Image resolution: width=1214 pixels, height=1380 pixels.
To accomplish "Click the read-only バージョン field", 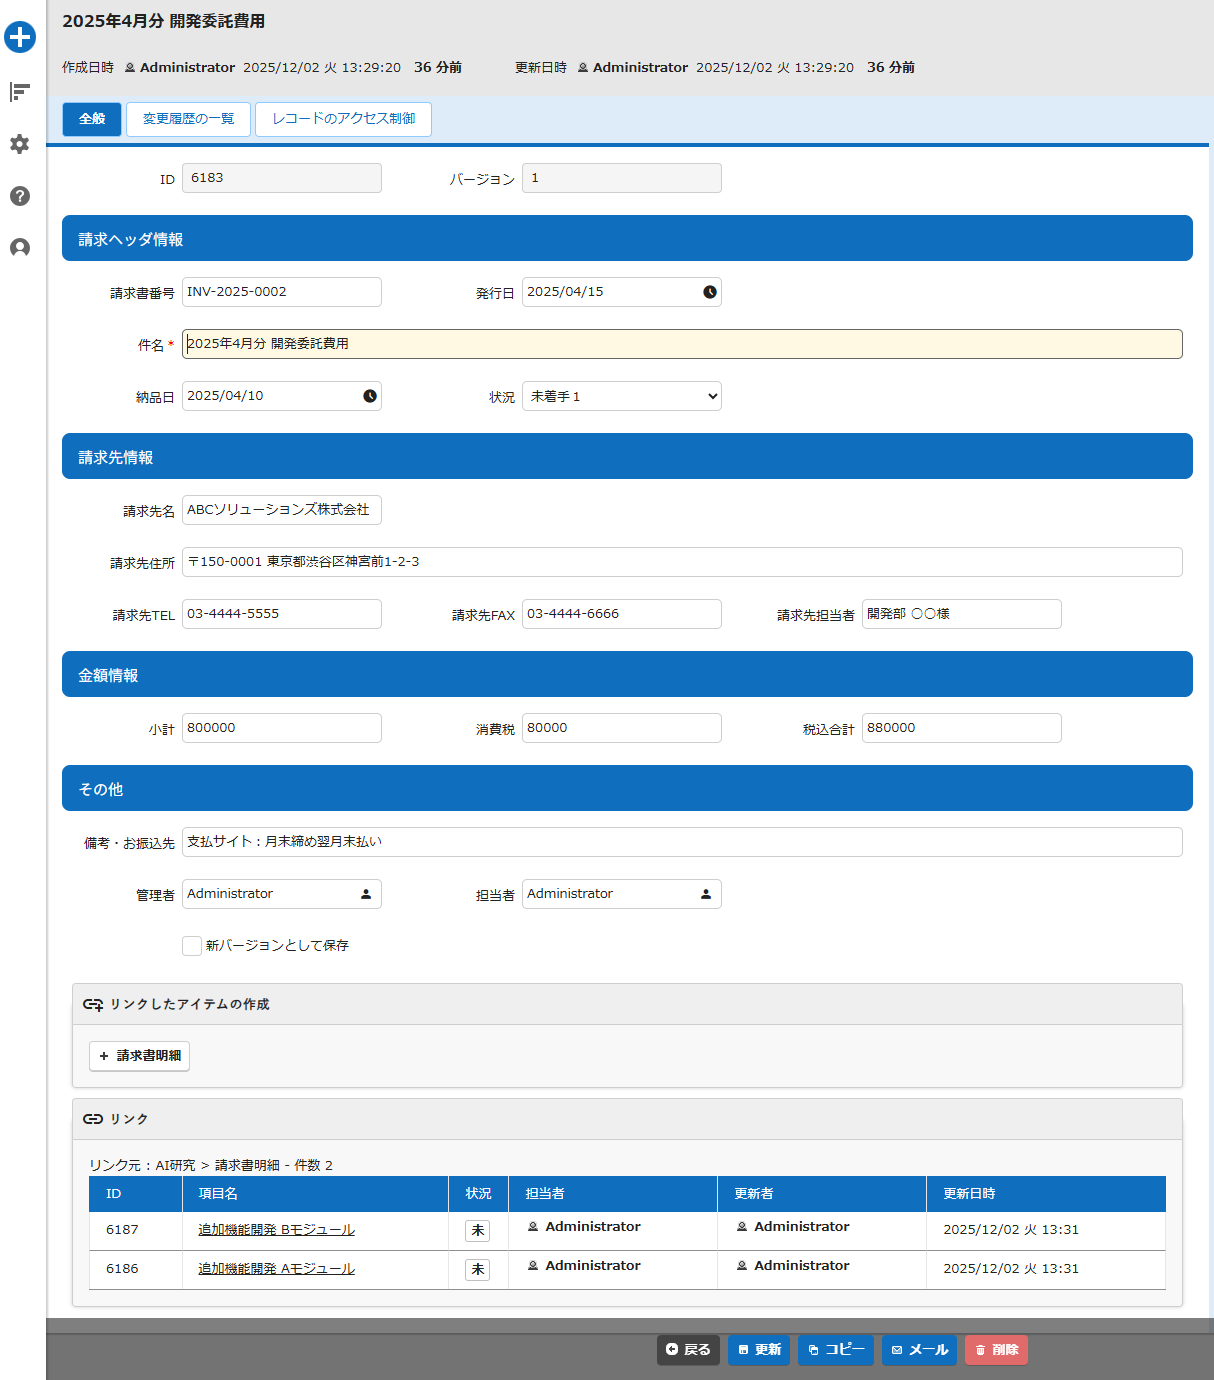I will (622, 178).
